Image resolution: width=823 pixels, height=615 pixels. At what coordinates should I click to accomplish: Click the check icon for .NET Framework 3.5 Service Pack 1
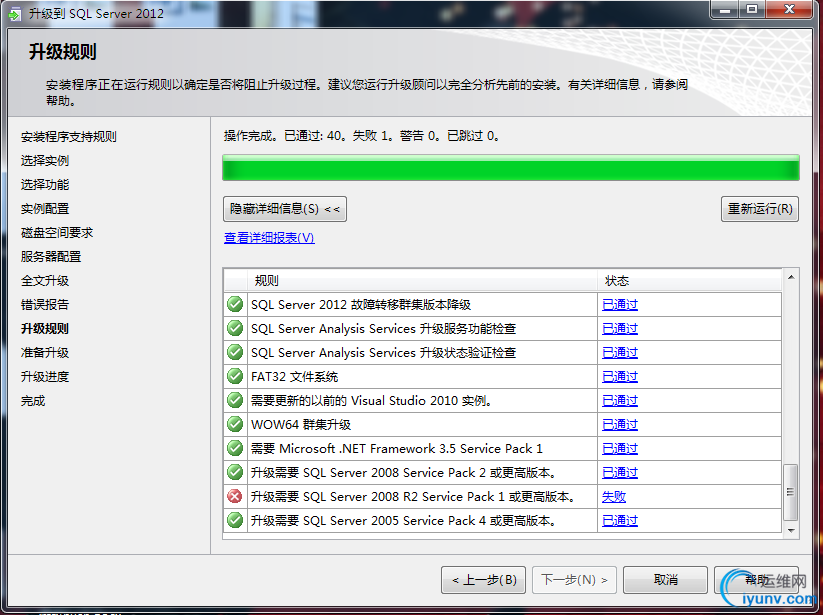pos(235,448)
